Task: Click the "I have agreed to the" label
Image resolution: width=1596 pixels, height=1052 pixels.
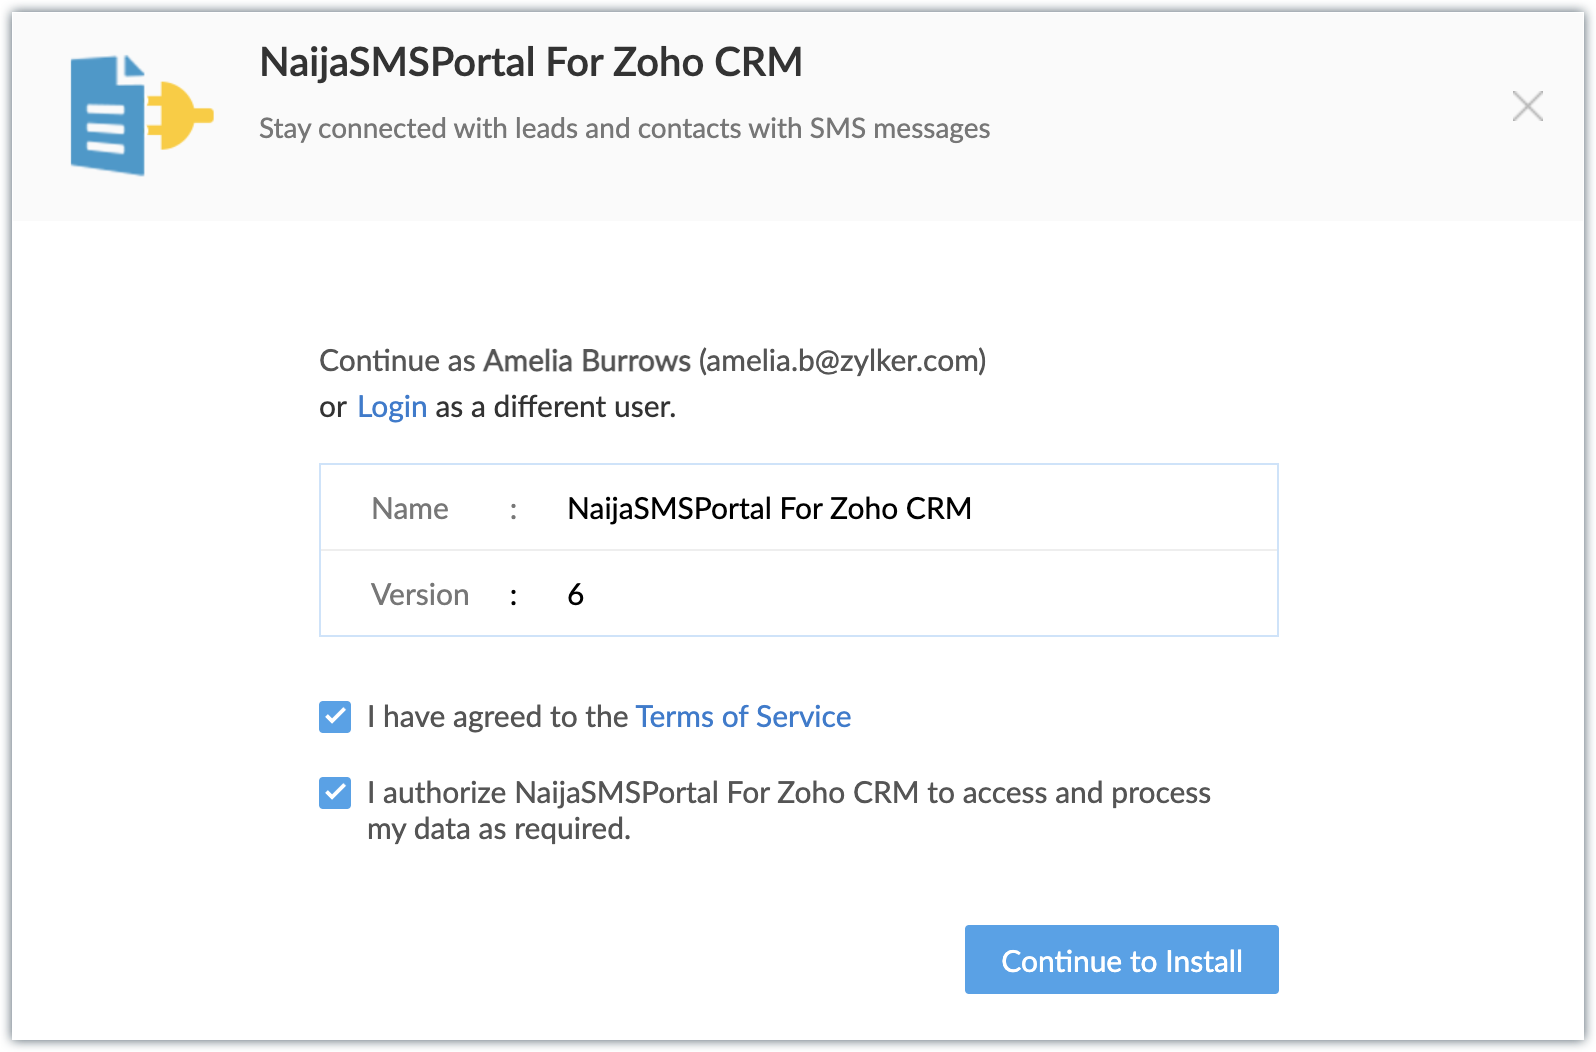Action: click(497, 717)
